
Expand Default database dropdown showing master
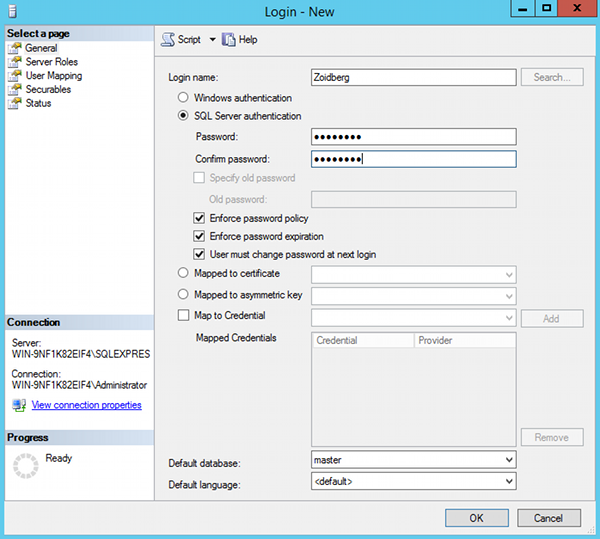414,460
